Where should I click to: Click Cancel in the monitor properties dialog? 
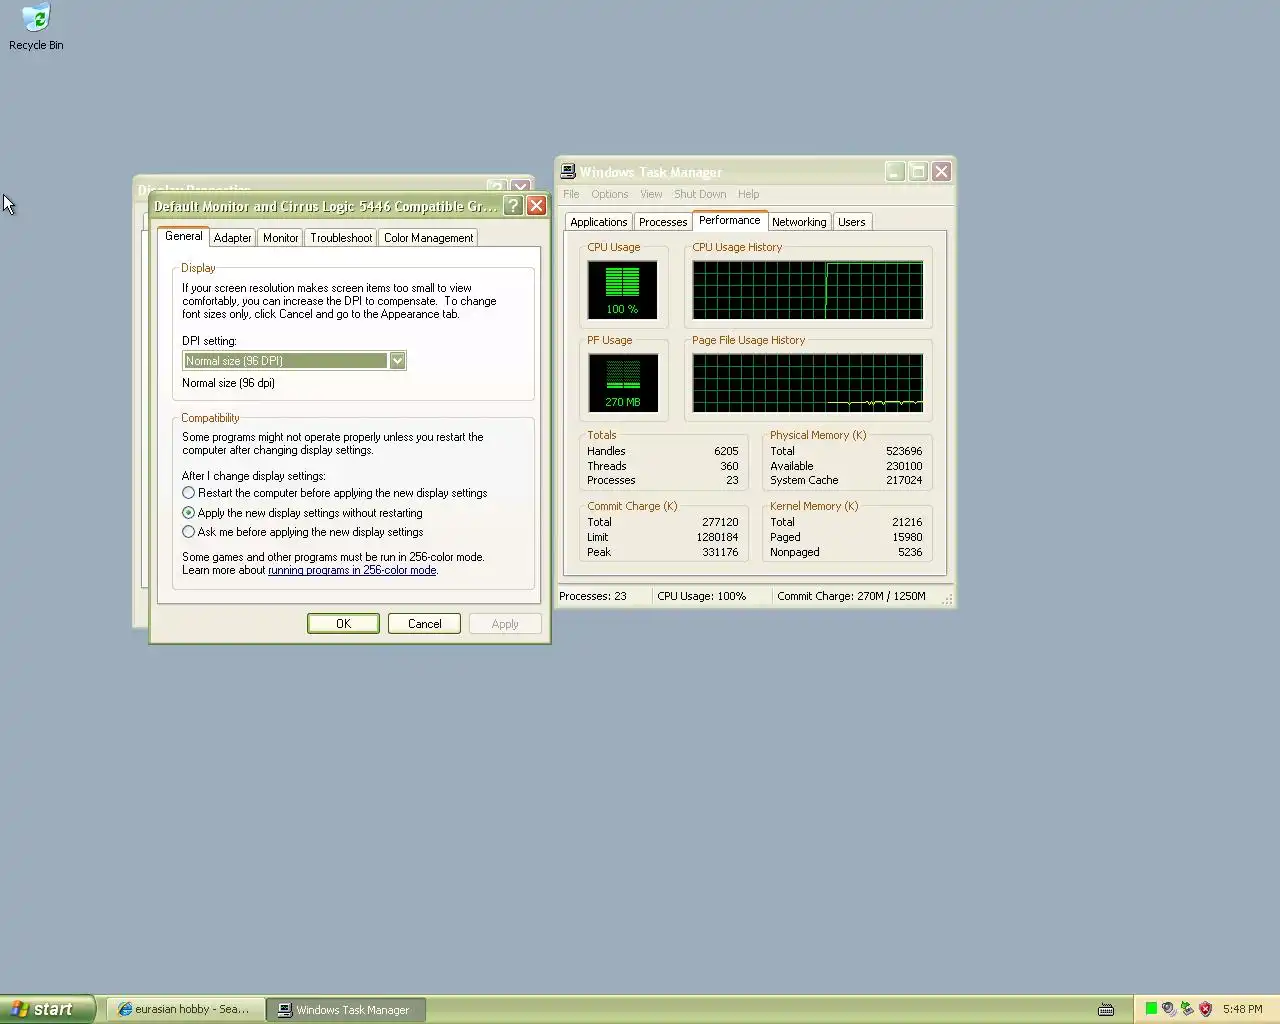point(424,624)
